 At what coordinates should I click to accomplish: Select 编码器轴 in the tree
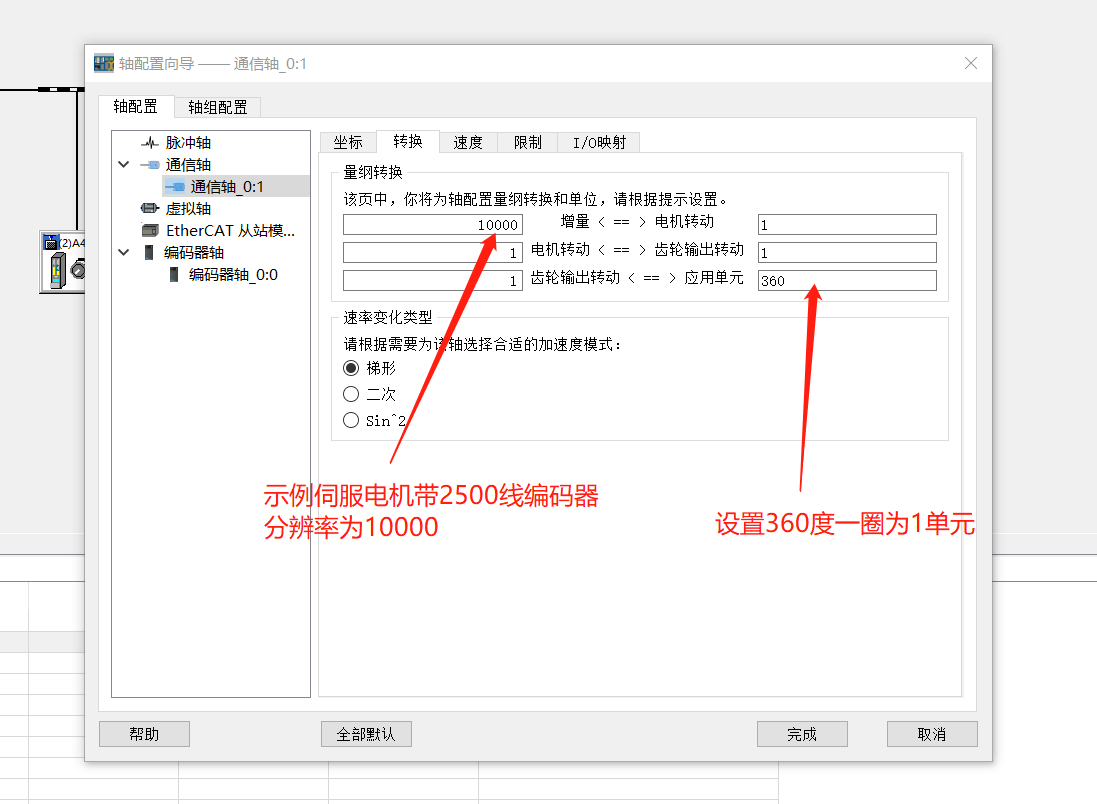194,253
